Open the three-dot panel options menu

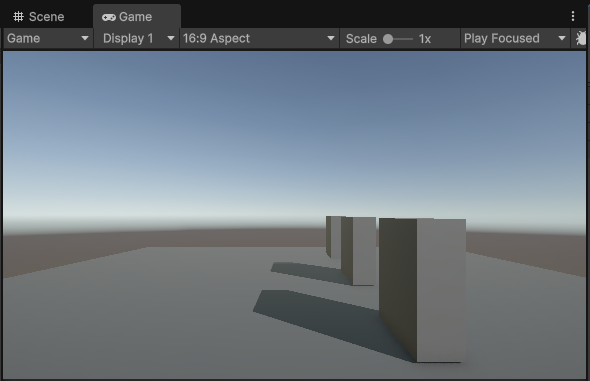573,16
